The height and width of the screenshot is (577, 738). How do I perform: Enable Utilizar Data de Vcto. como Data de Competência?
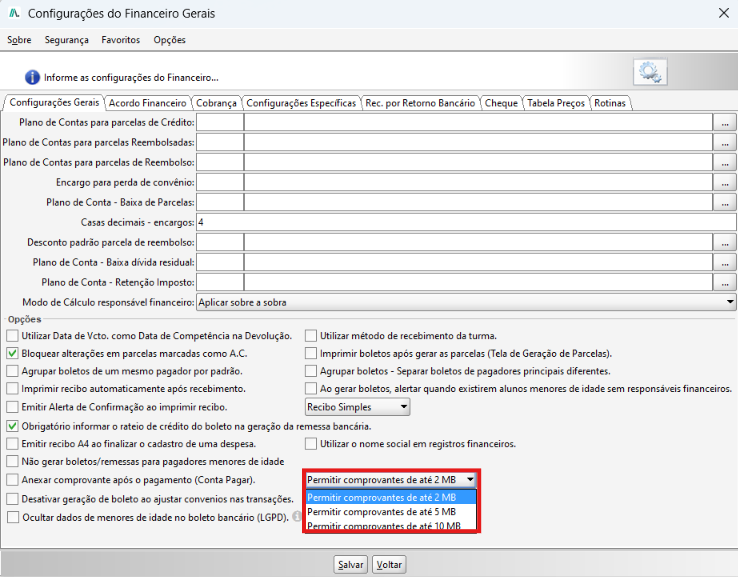[x=13, y=336]
